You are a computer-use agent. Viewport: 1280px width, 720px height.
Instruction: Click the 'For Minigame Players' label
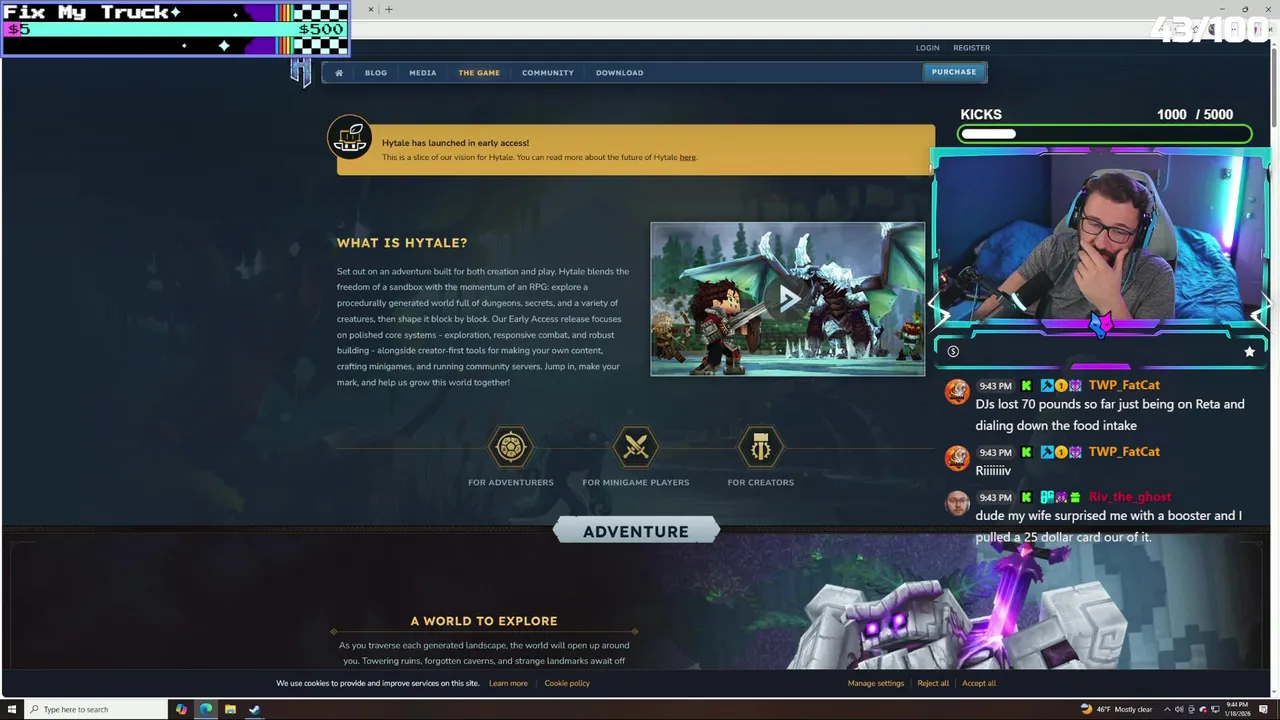pos(636,482)
